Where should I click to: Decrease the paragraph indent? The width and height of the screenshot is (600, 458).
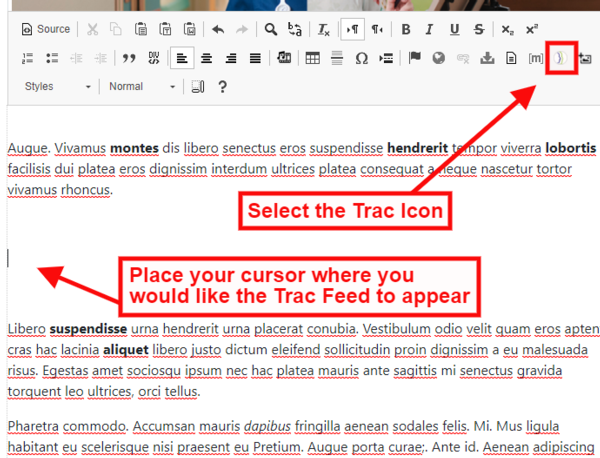(76, 58)
